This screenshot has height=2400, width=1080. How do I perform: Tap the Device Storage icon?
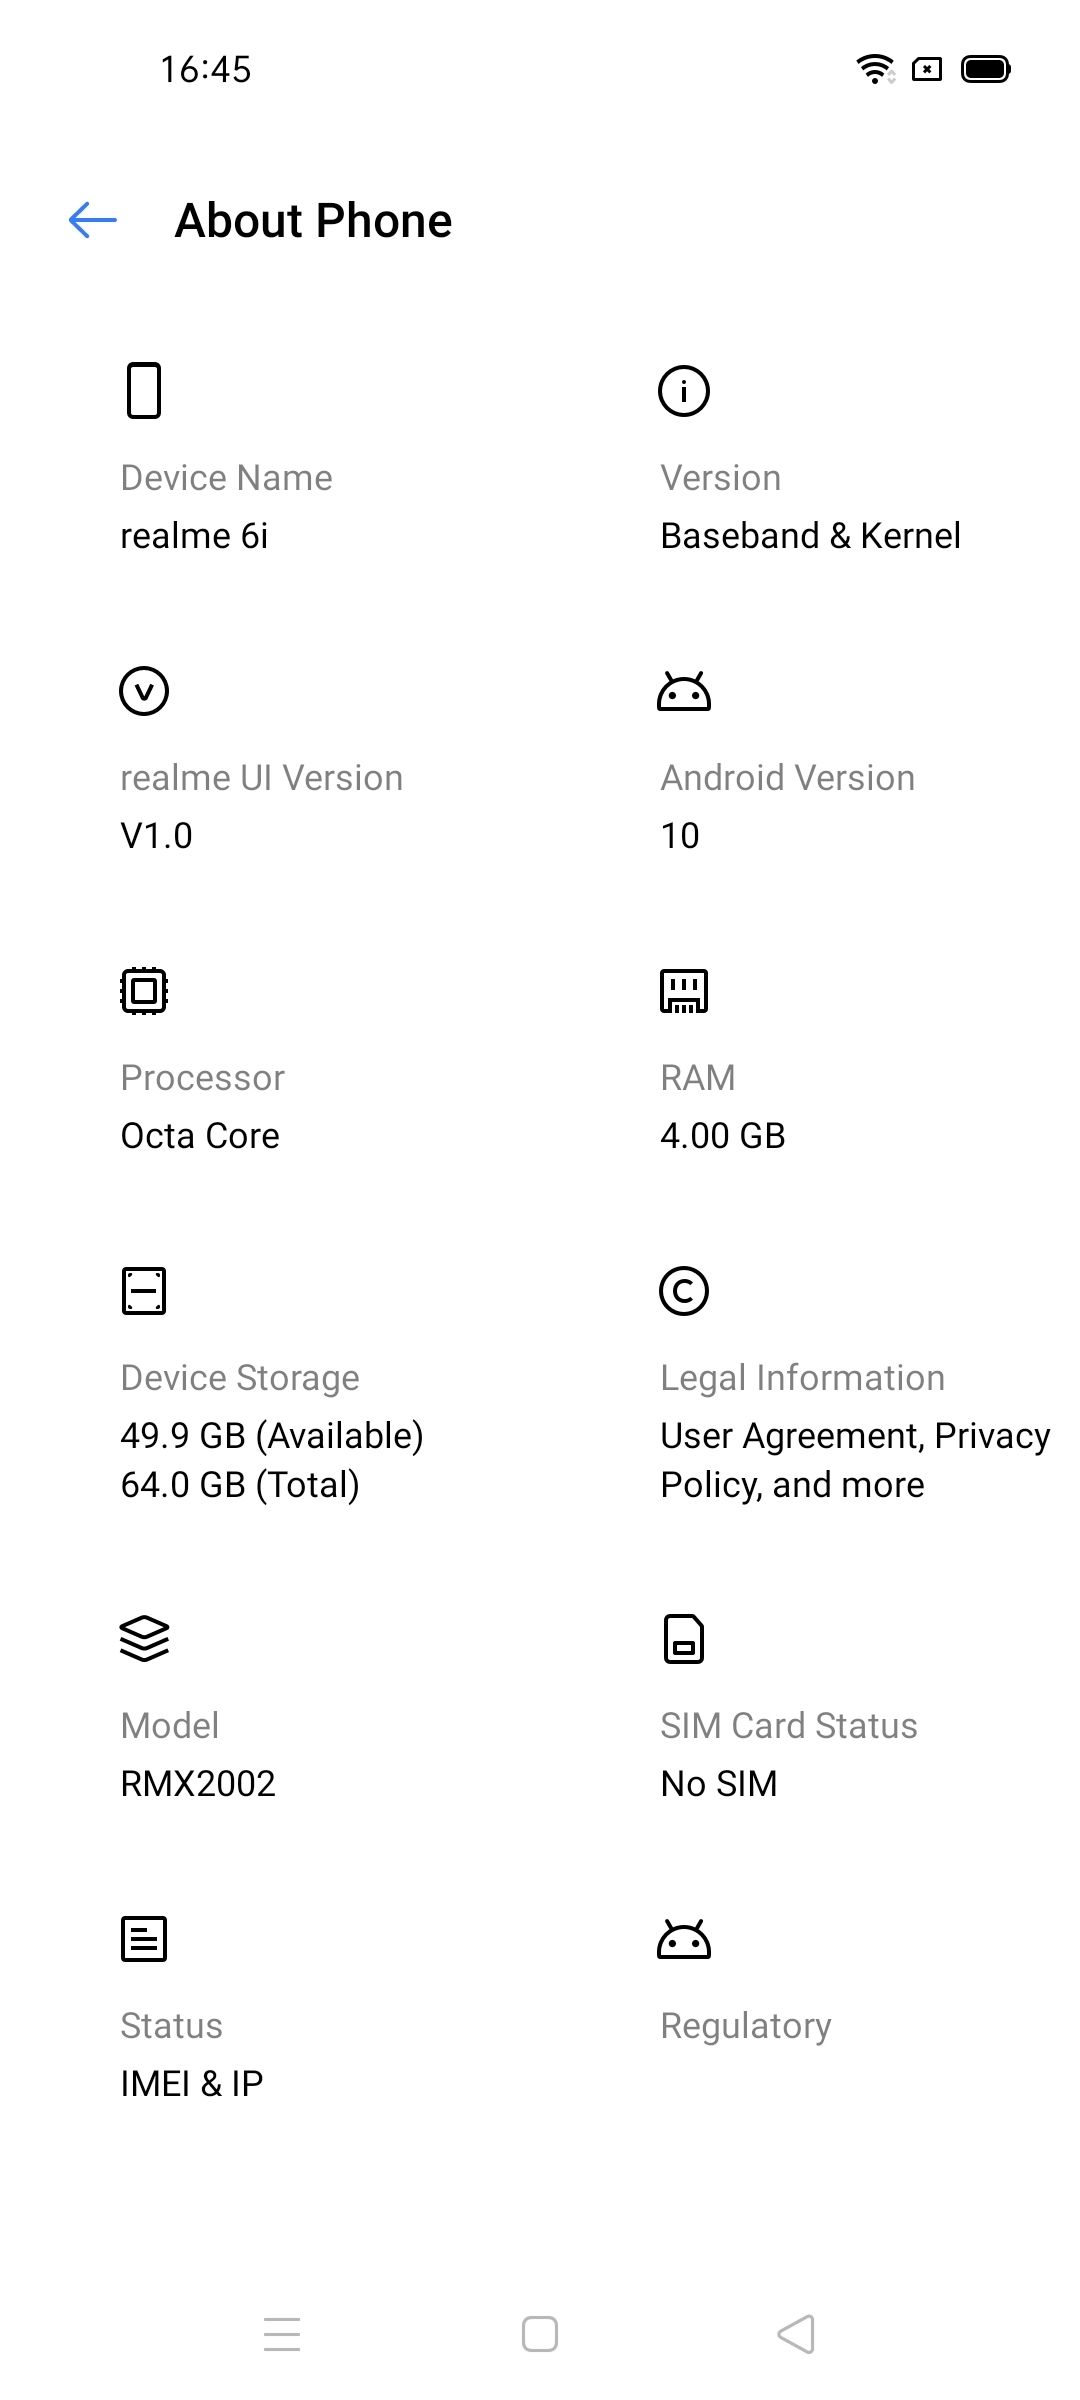click(144, 1291)
